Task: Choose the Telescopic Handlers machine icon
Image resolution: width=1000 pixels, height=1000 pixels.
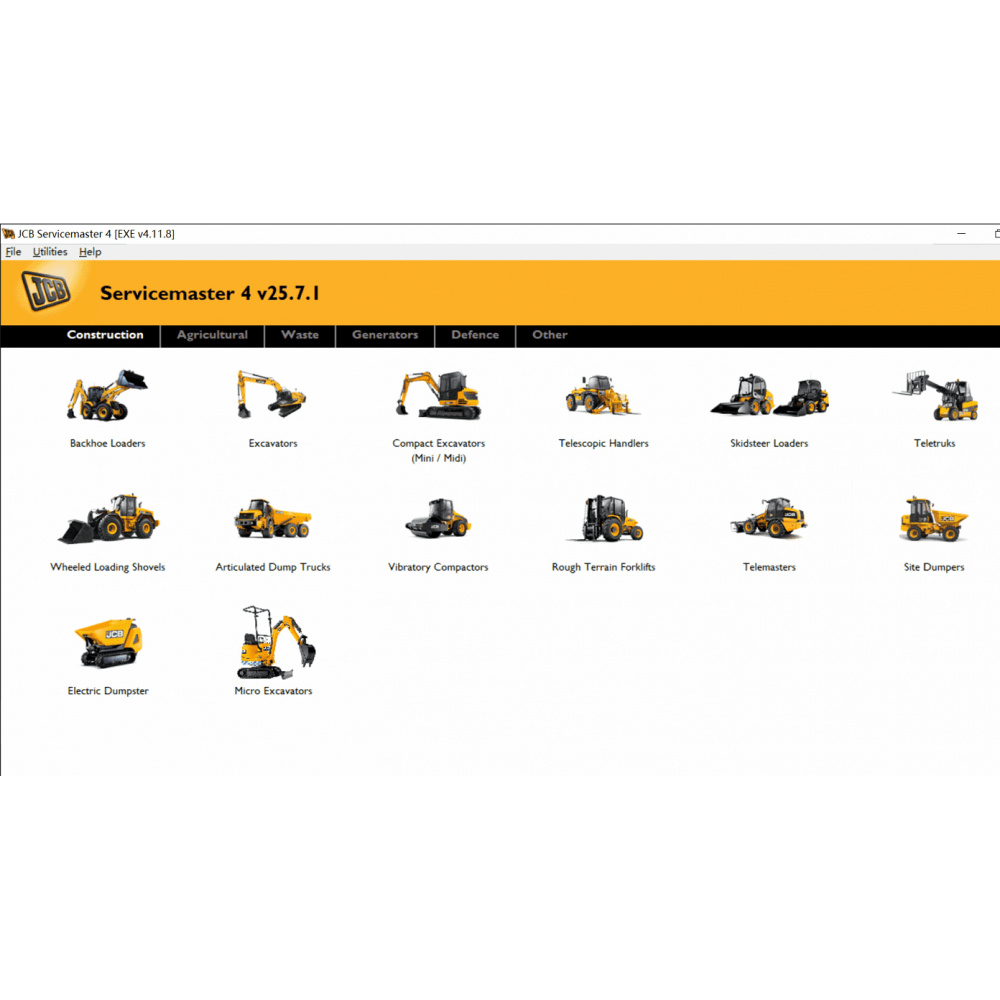Action: click(x=602, y=395)
